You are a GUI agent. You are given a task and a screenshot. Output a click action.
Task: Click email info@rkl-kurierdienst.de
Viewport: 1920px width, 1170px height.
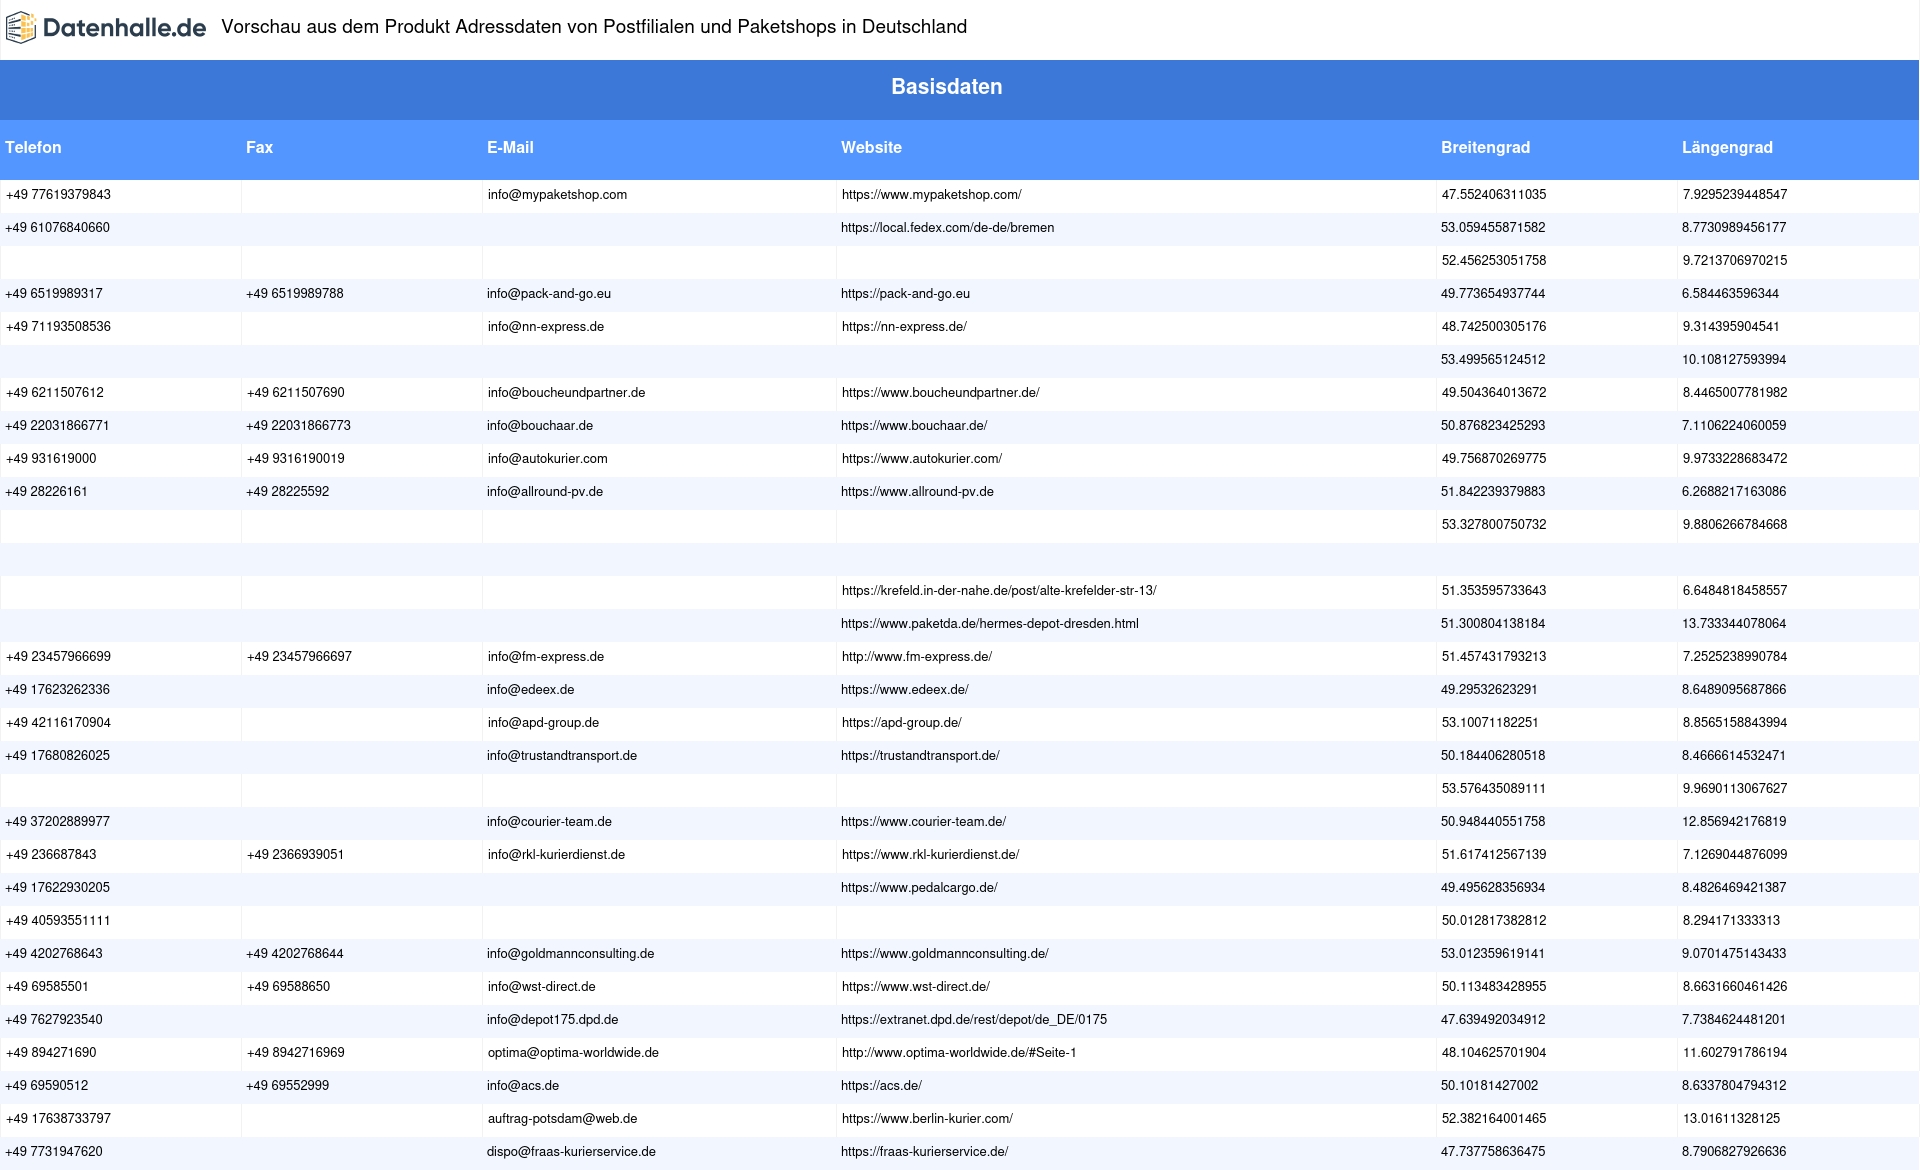tap(556, 855)
